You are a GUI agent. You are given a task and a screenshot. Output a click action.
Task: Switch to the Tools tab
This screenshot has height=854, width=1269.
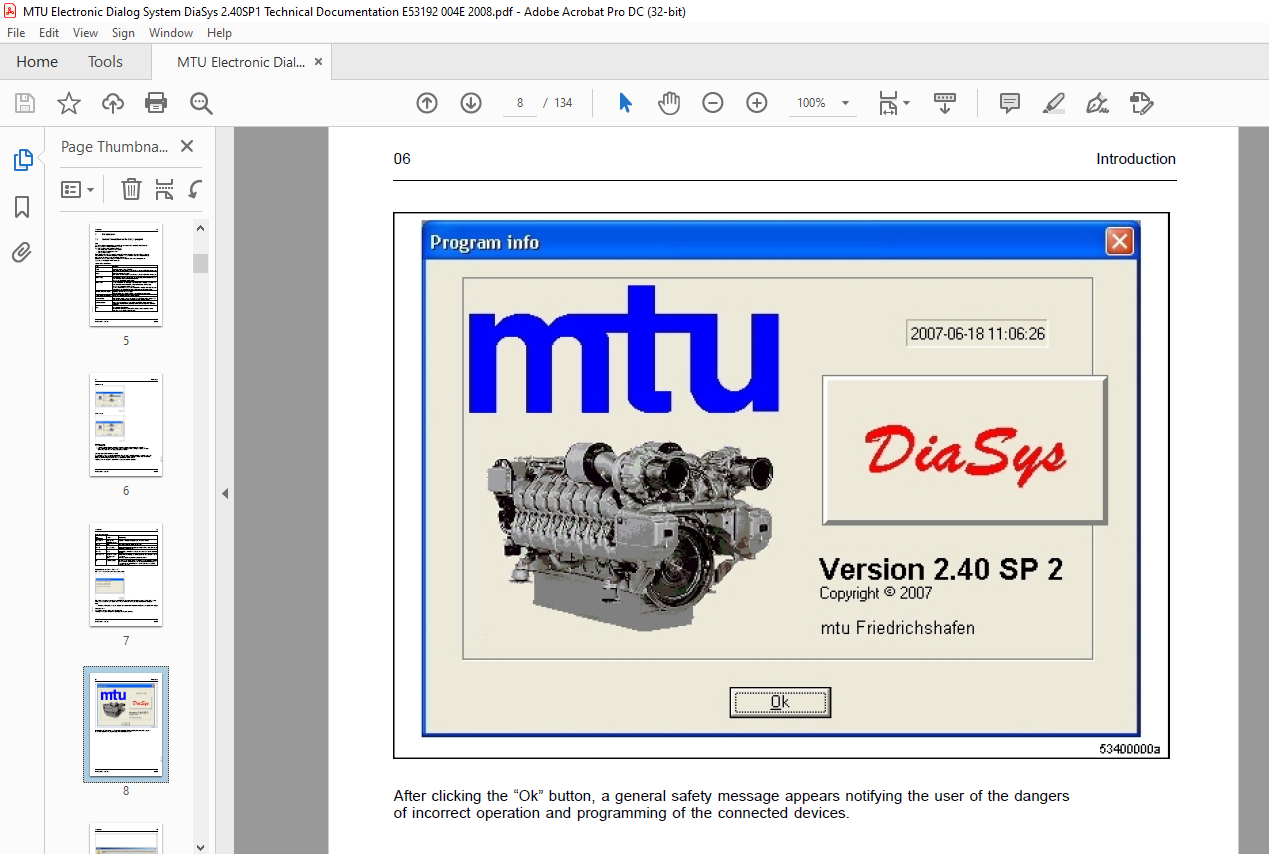(105, 62)
